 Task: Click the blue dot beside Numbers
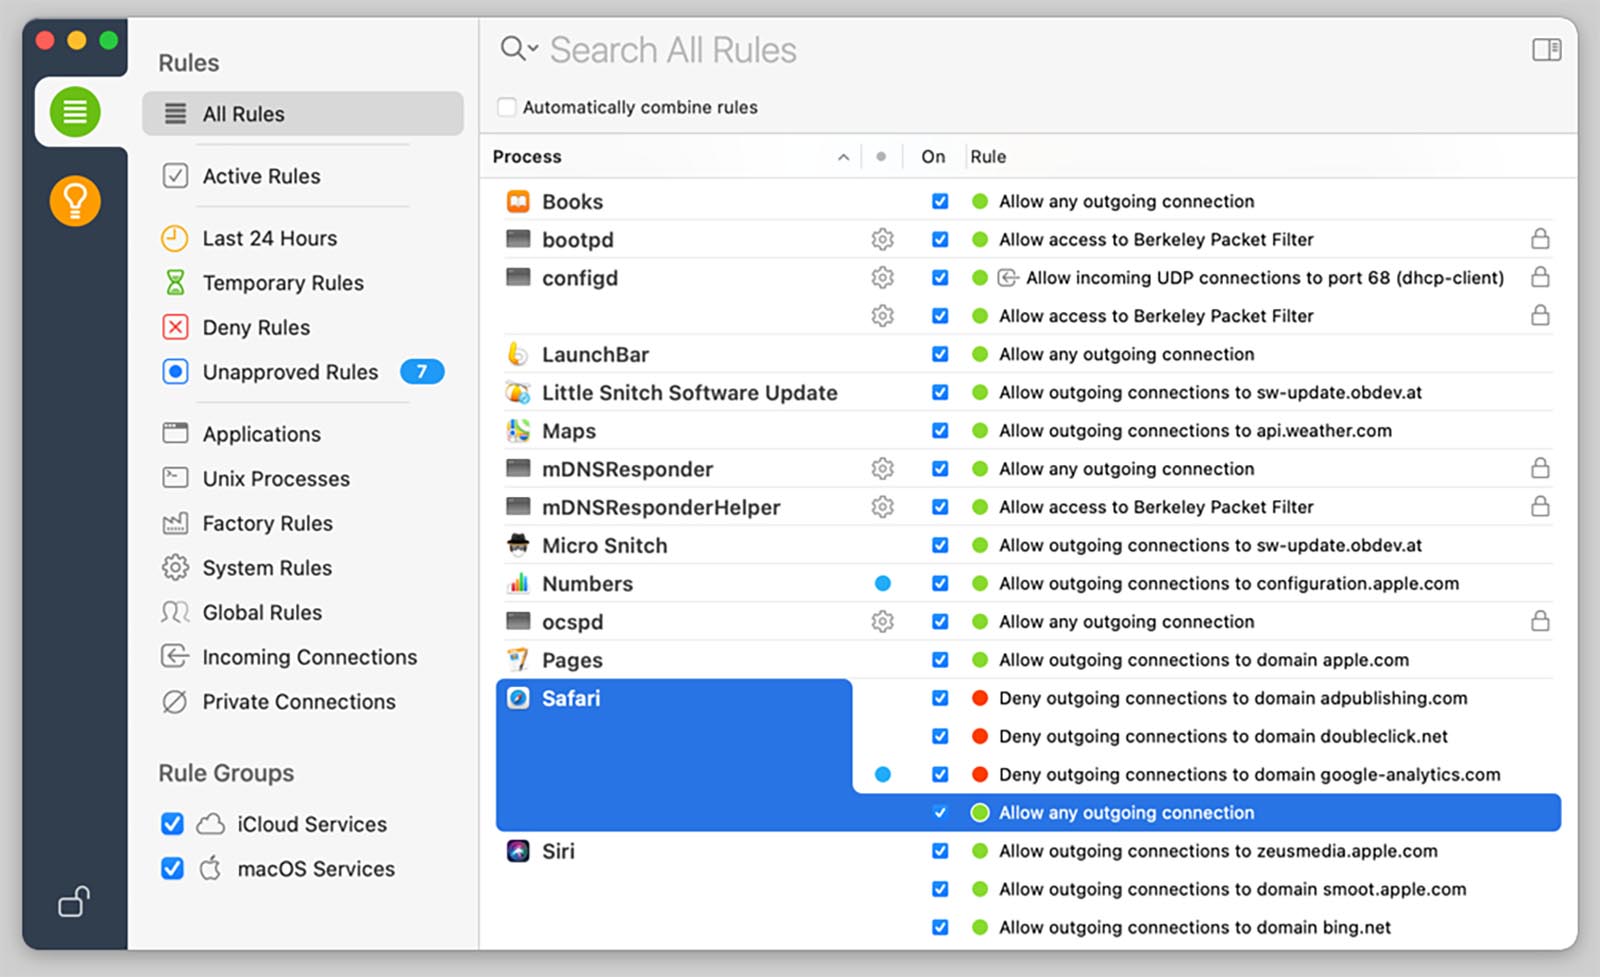(x=882, y=584)
